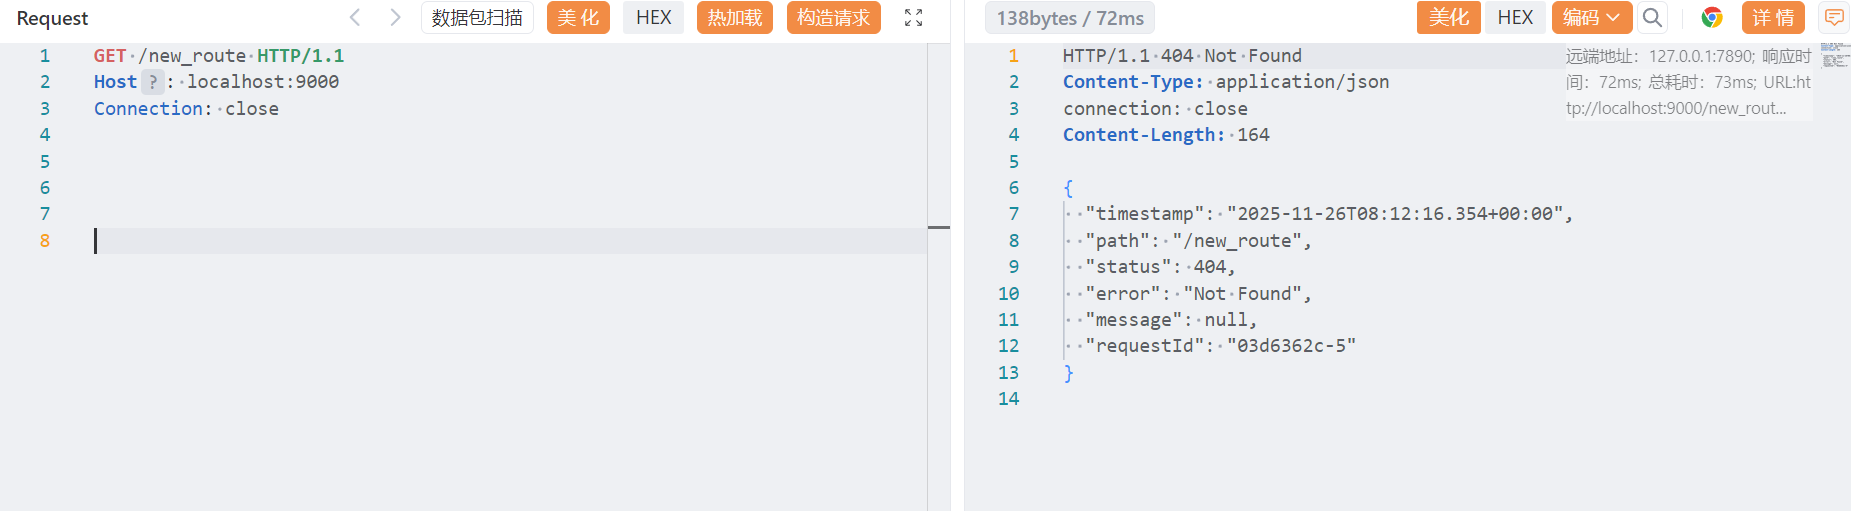The width and height of the screenshot is (1851, 511).
Task: Click the question mark hint beside Host
Action: coord(152,82)
